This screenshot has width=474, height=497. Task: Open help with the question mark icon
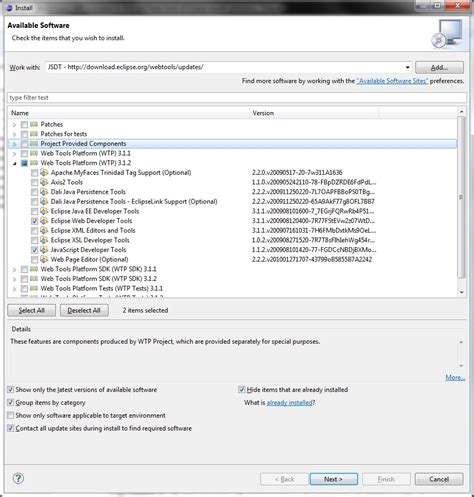18,479
